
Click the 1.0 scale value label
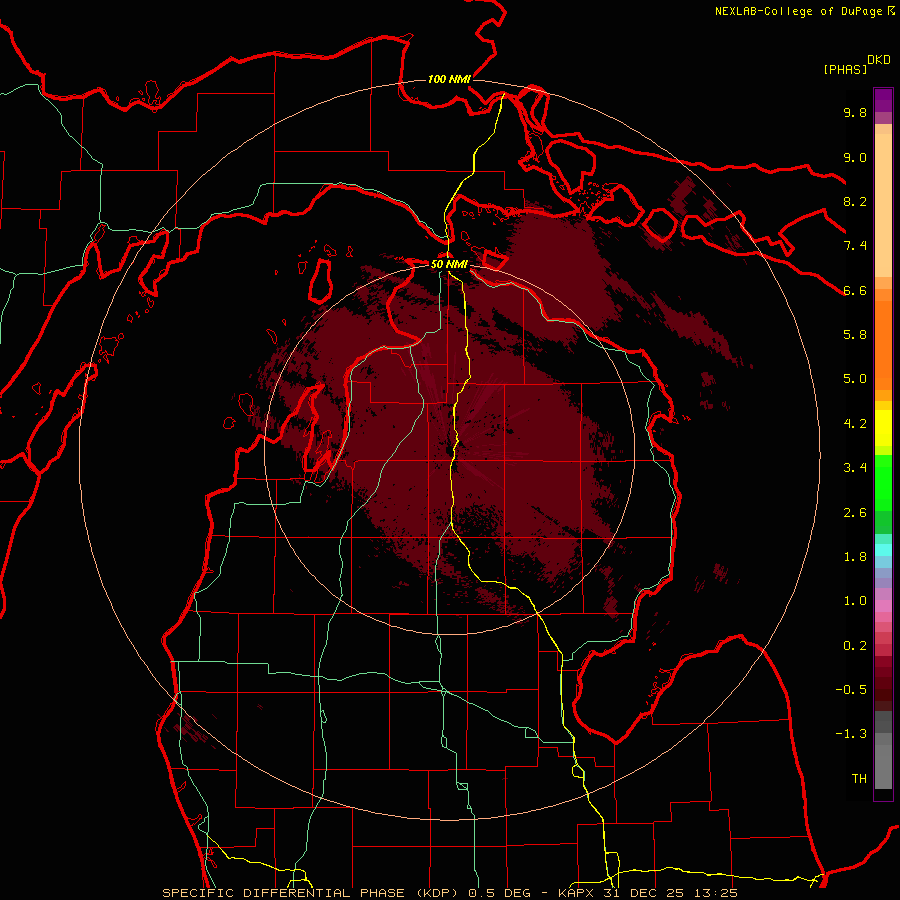[x=855, y=601]
